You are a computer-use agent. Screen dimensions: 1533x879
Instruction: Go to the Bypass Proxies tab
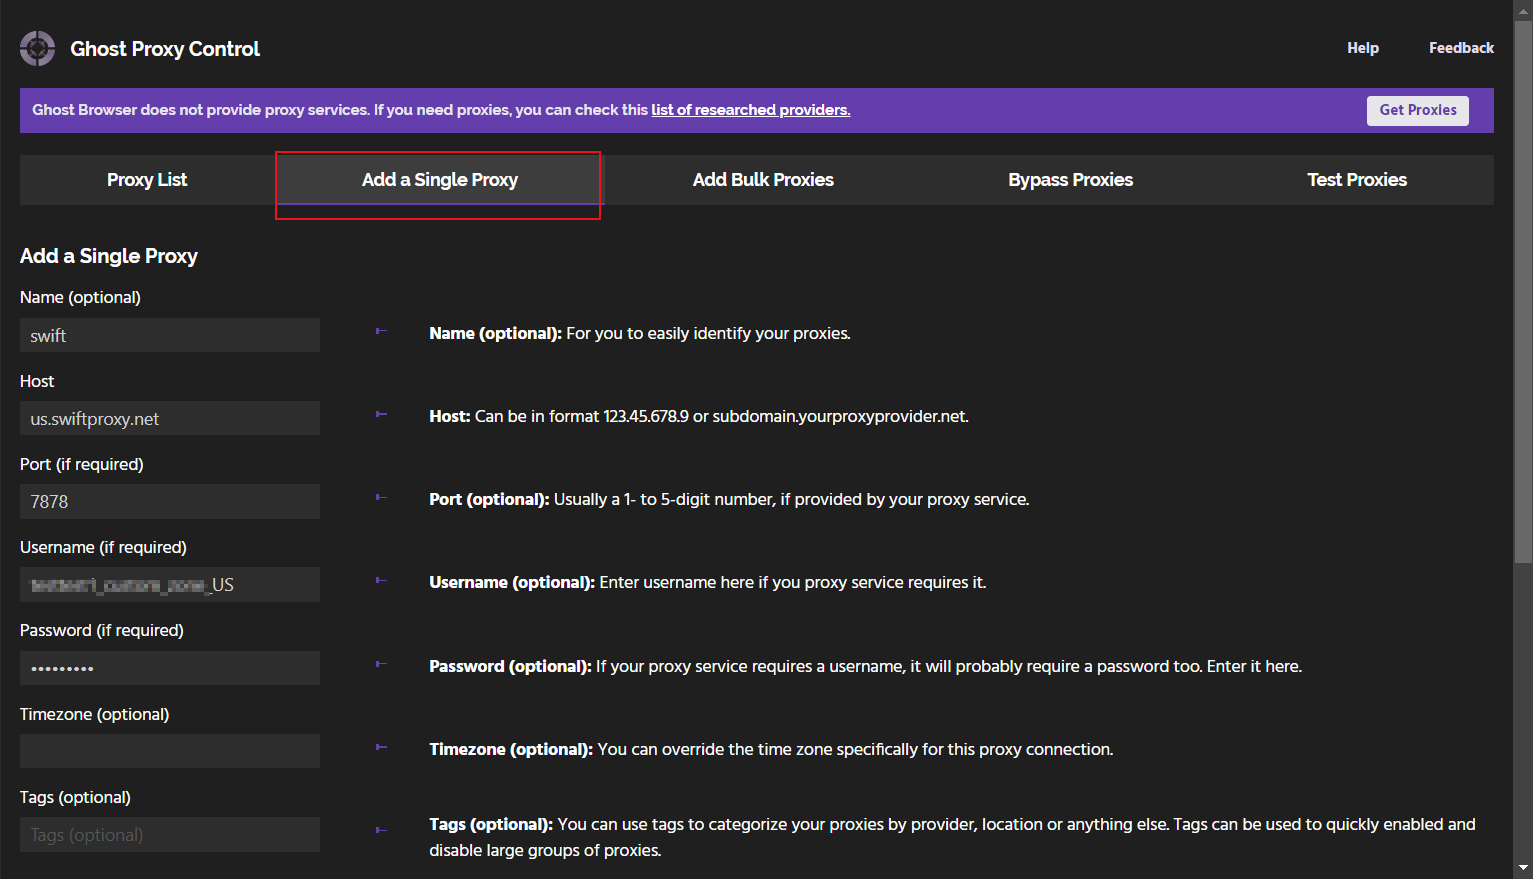(1070, 180)
